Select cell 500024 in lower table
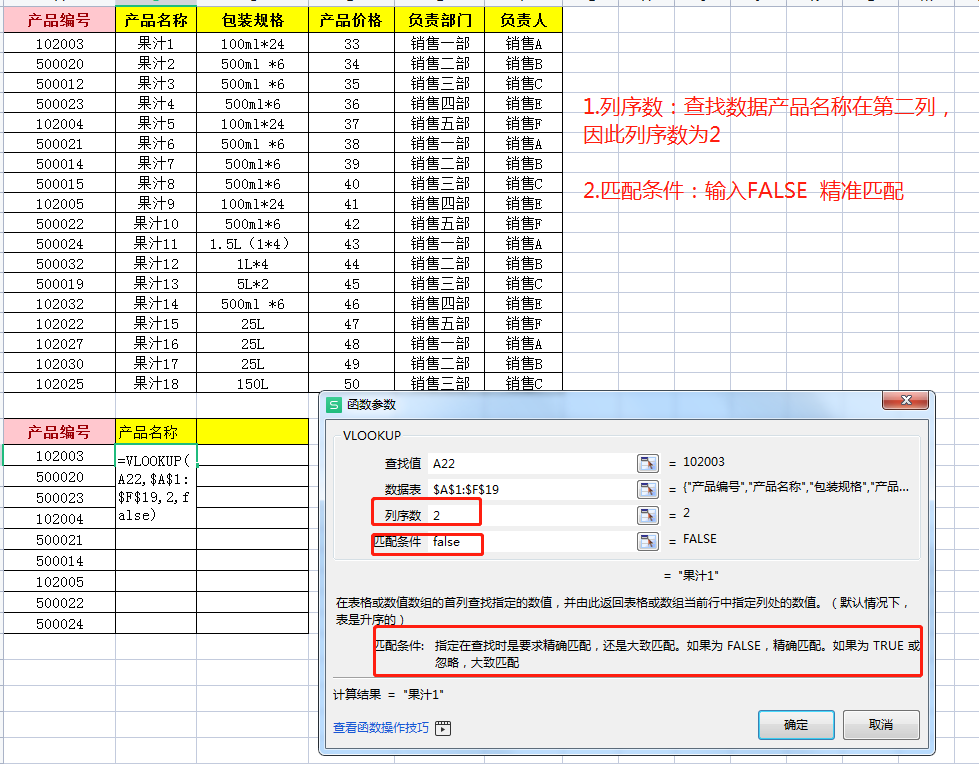Screen dimensions: 979x764 [x=59, y=624]
